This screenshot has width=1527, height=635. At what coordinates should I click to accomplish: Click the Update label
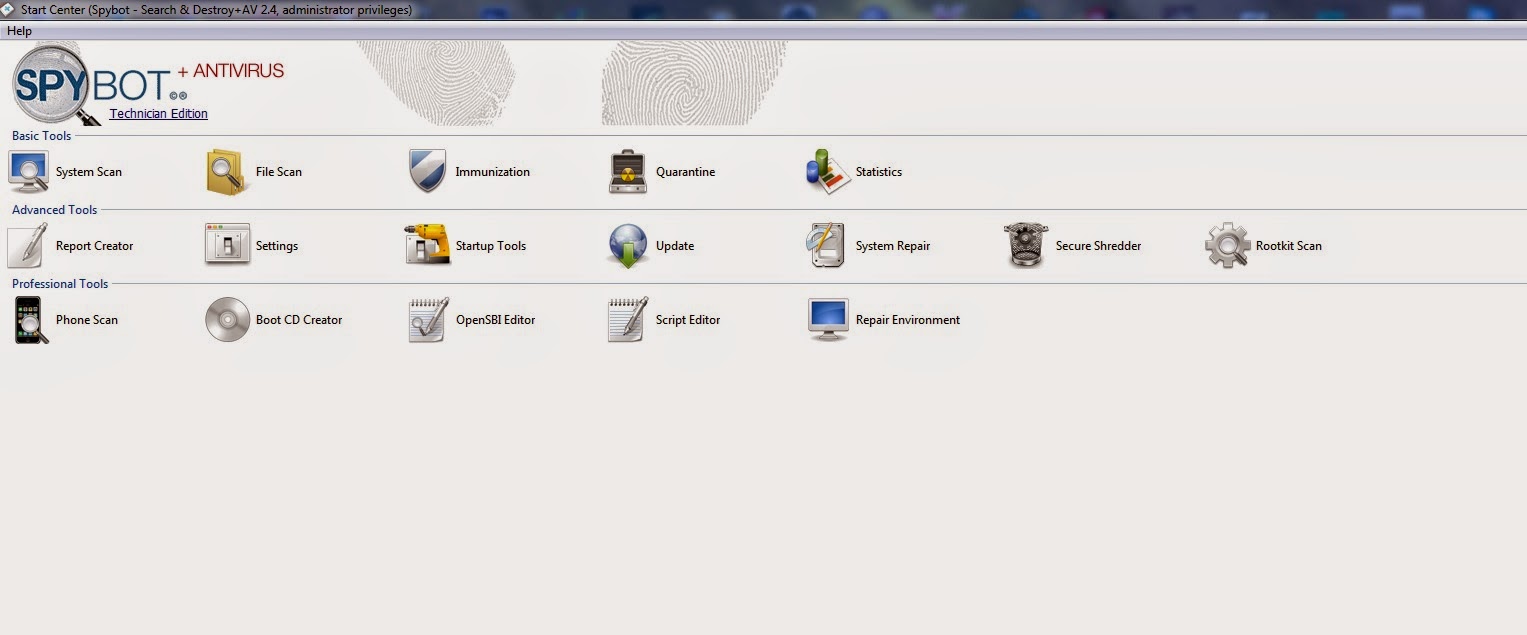(675, 246)
